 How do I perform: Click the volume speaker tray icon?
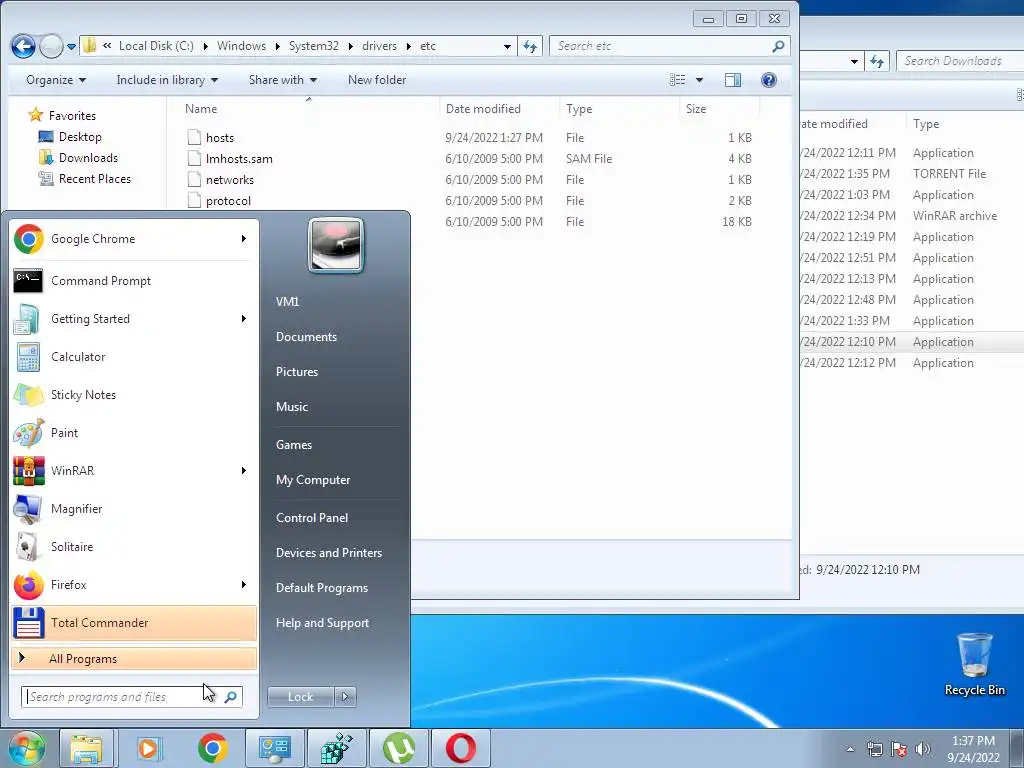[923, 749]
